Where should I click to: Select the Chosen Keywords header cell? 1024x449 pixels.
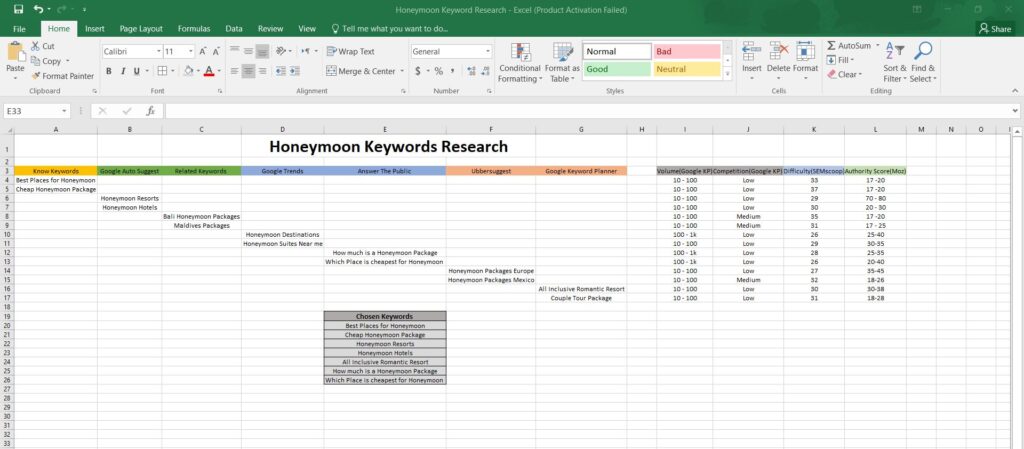[x=385, y=316]
